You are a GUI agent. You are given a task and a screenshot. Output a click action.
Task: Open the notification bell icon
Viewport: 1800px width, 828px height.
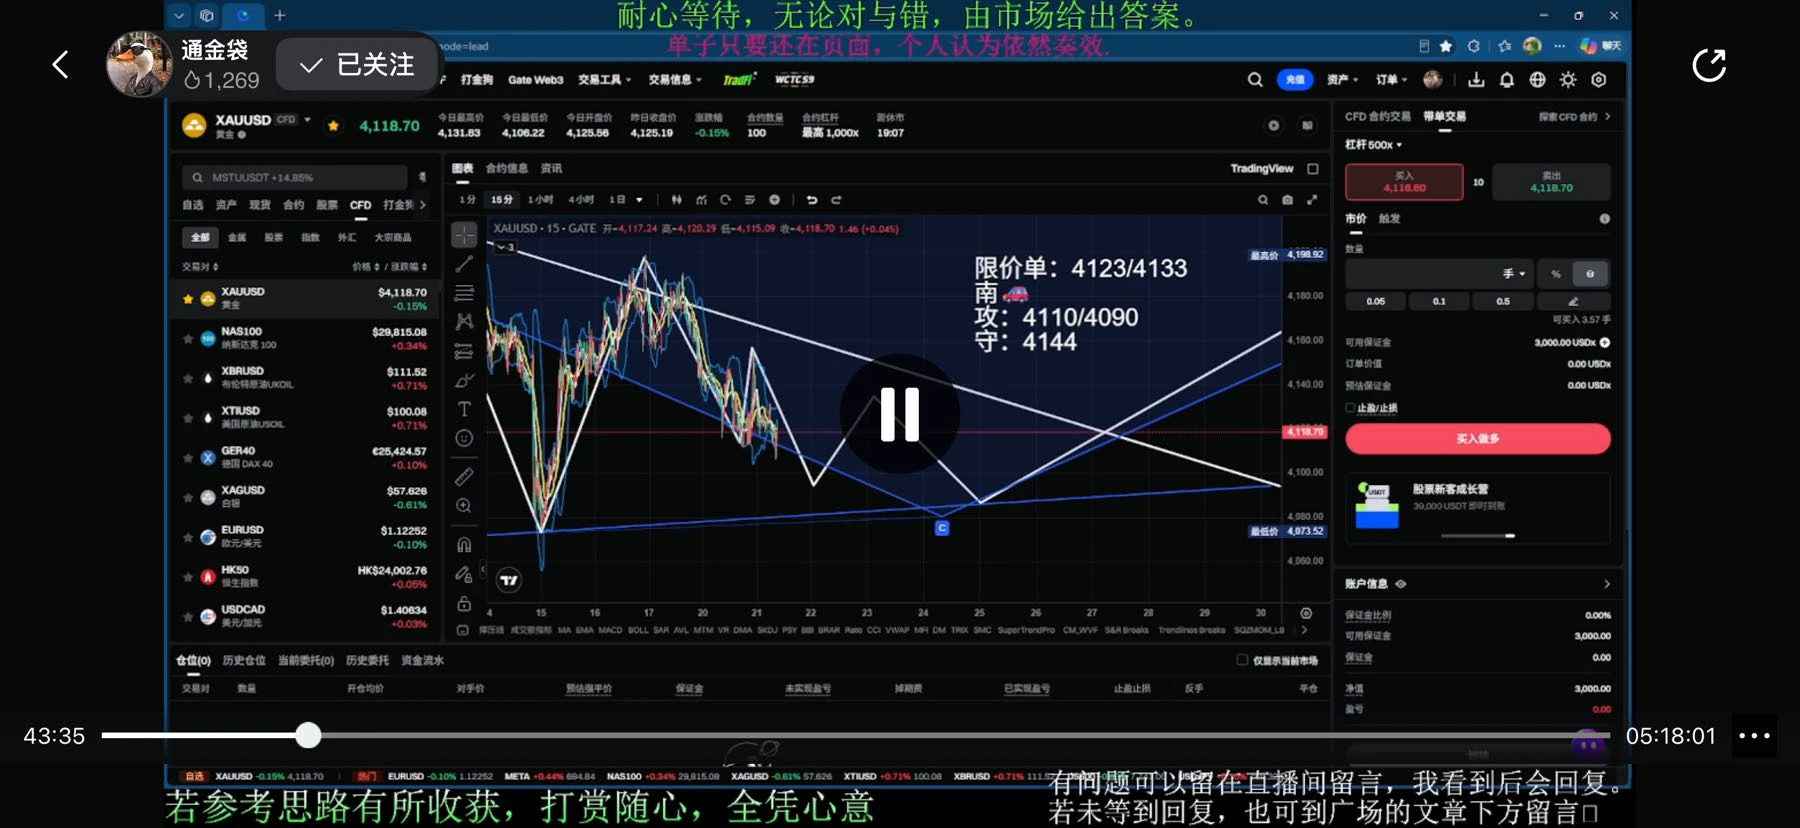click(x=1506, y=80)
